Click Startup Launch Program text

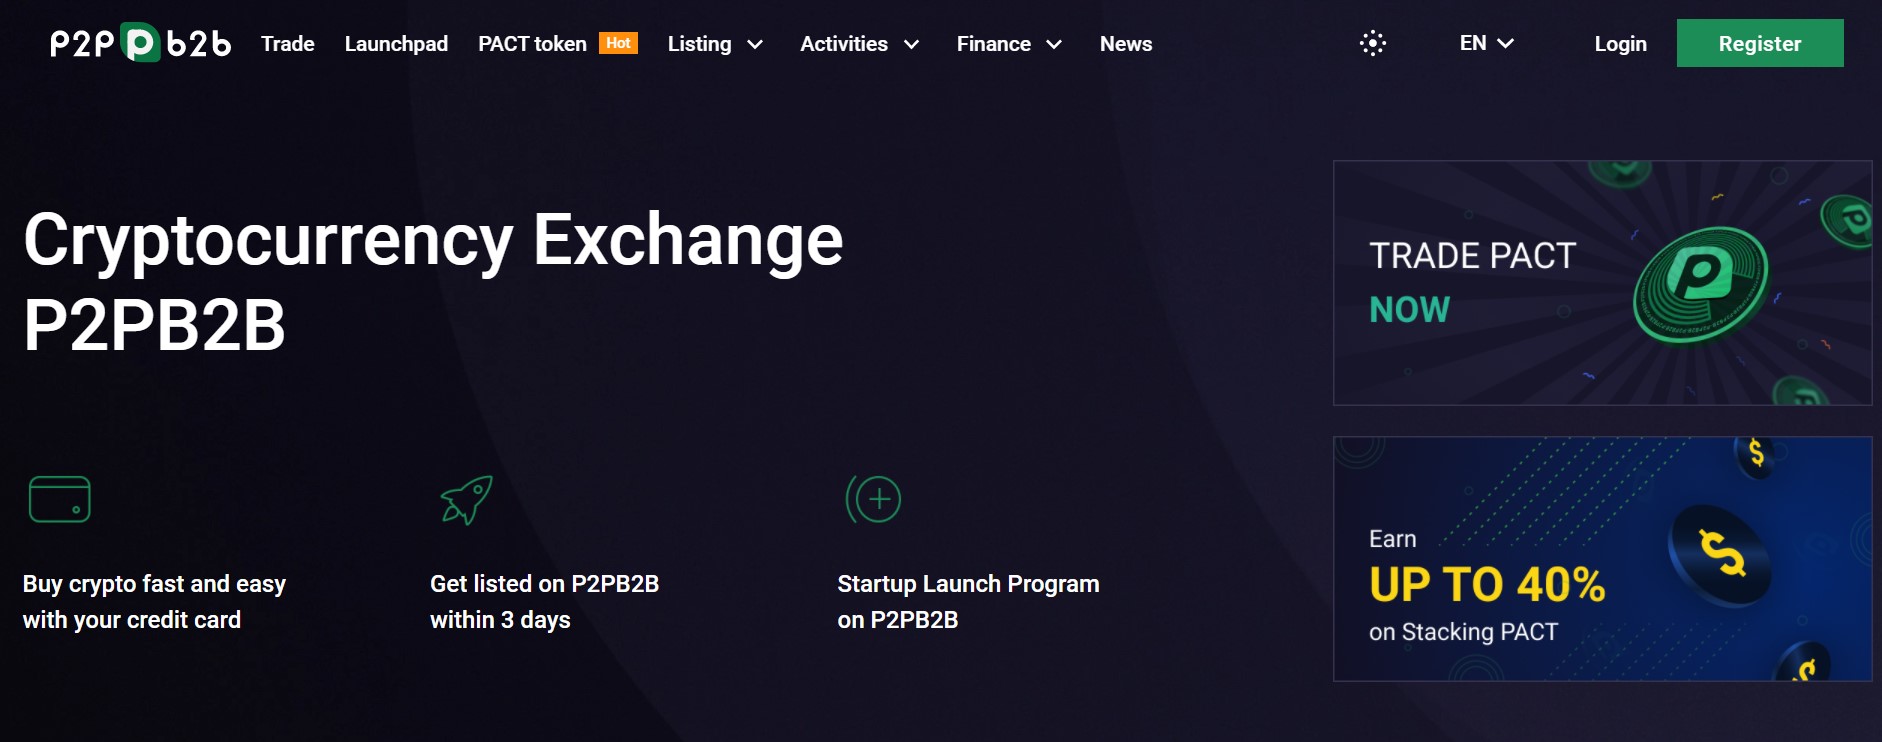(968, 601)
